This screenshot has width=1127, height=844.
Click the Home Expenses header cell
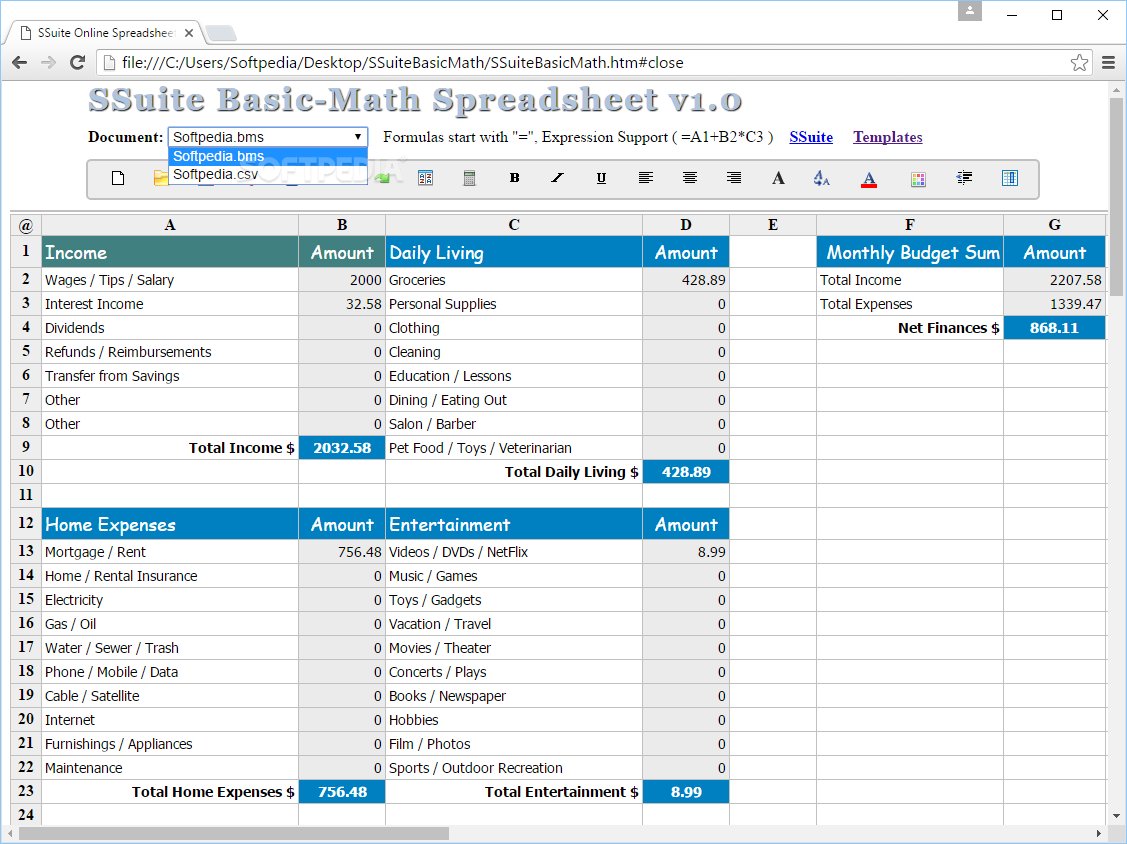click(x=170, y=524)
